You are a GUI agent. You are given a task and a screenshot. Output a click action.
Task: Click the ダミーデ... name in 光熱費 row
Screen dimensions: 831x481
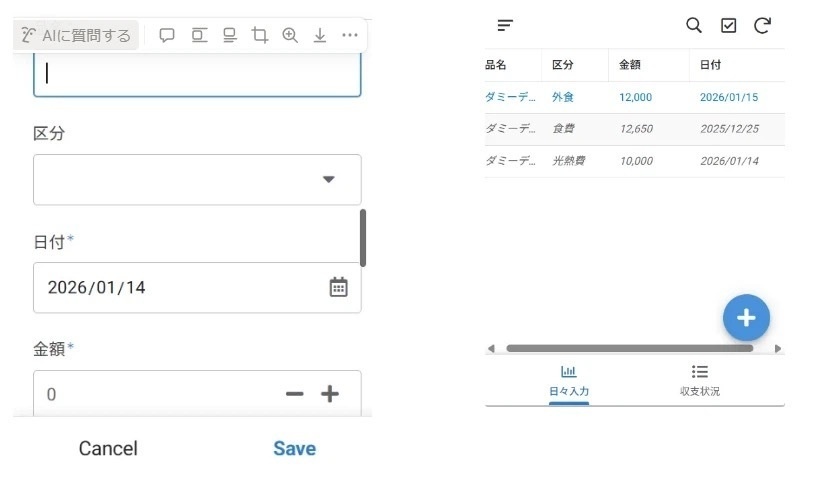(510, 161)
